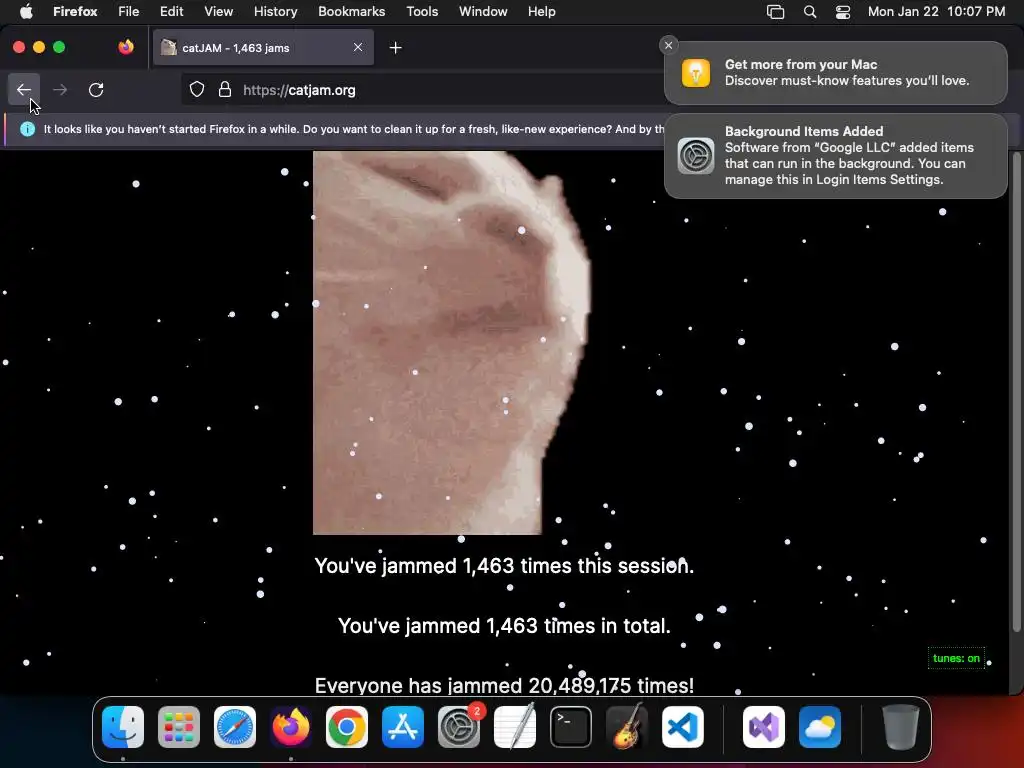This screenshot has width=1024, height=768.
Task: Open the Firefox application menu
Action: coord(75,11)
